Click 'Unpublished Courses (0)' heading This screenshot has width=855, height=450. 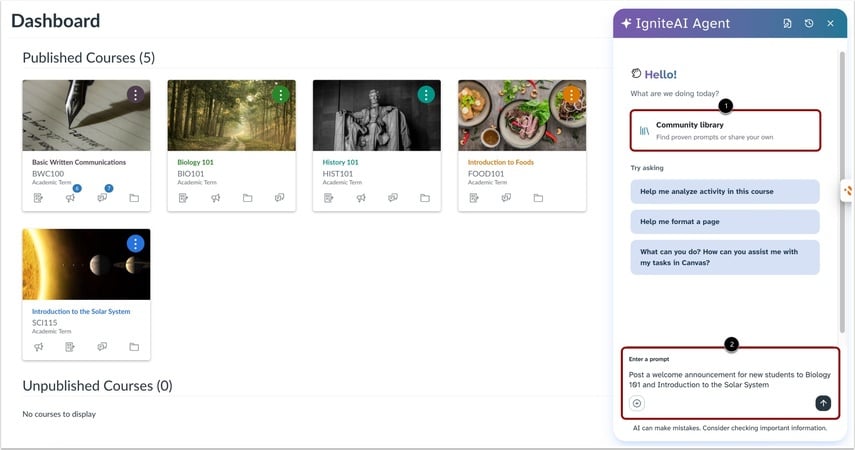(x=97, y=386)
